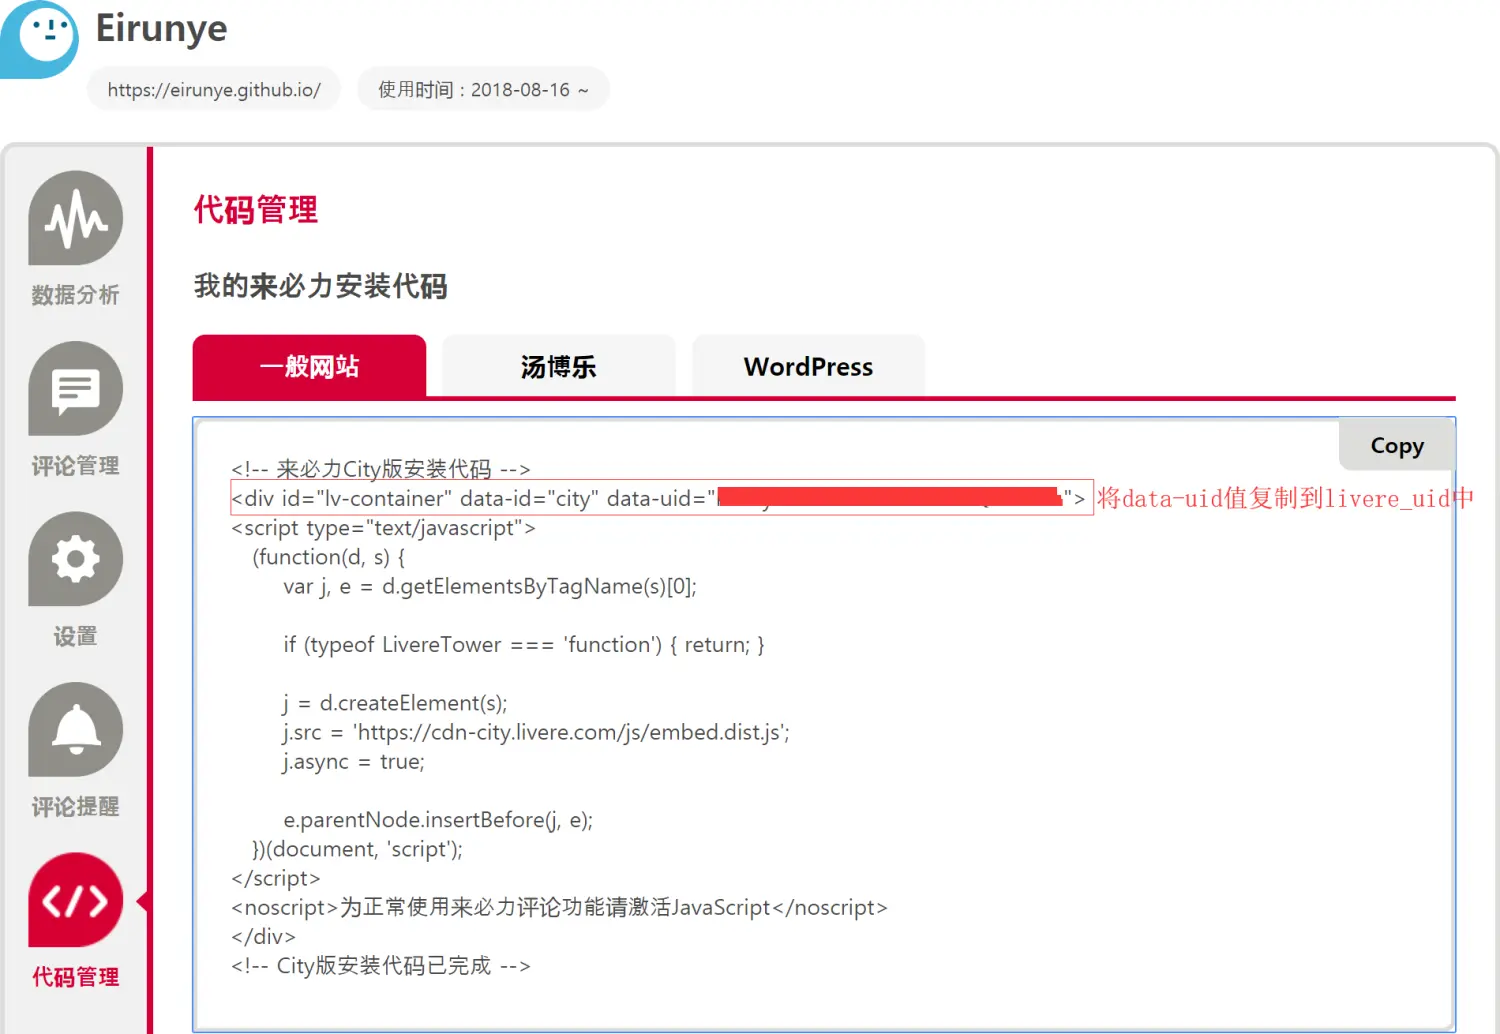
Task: Click the e.parentNode.insertBefore line
Action: coord(438,820)
